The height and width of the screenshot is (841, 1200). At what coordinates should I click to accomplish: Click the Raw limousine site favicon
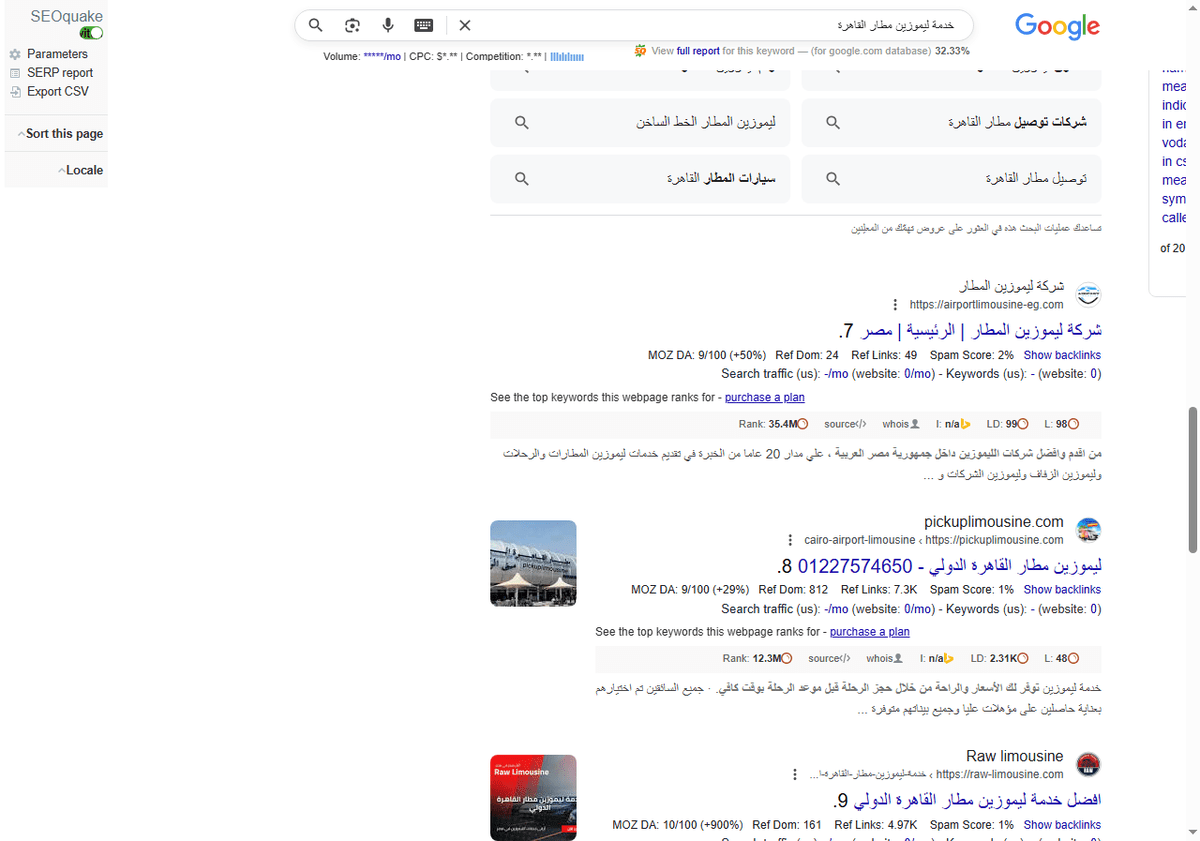tap(1088, 765)
